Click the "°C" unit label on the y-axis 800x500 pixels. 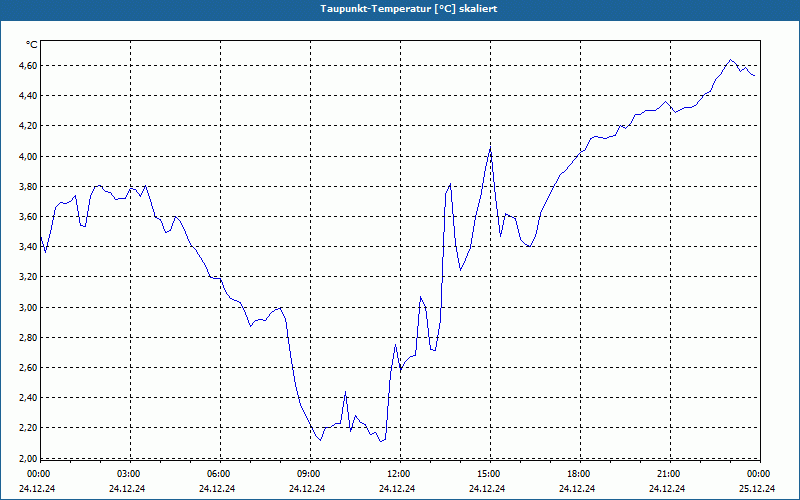(32, 45)
